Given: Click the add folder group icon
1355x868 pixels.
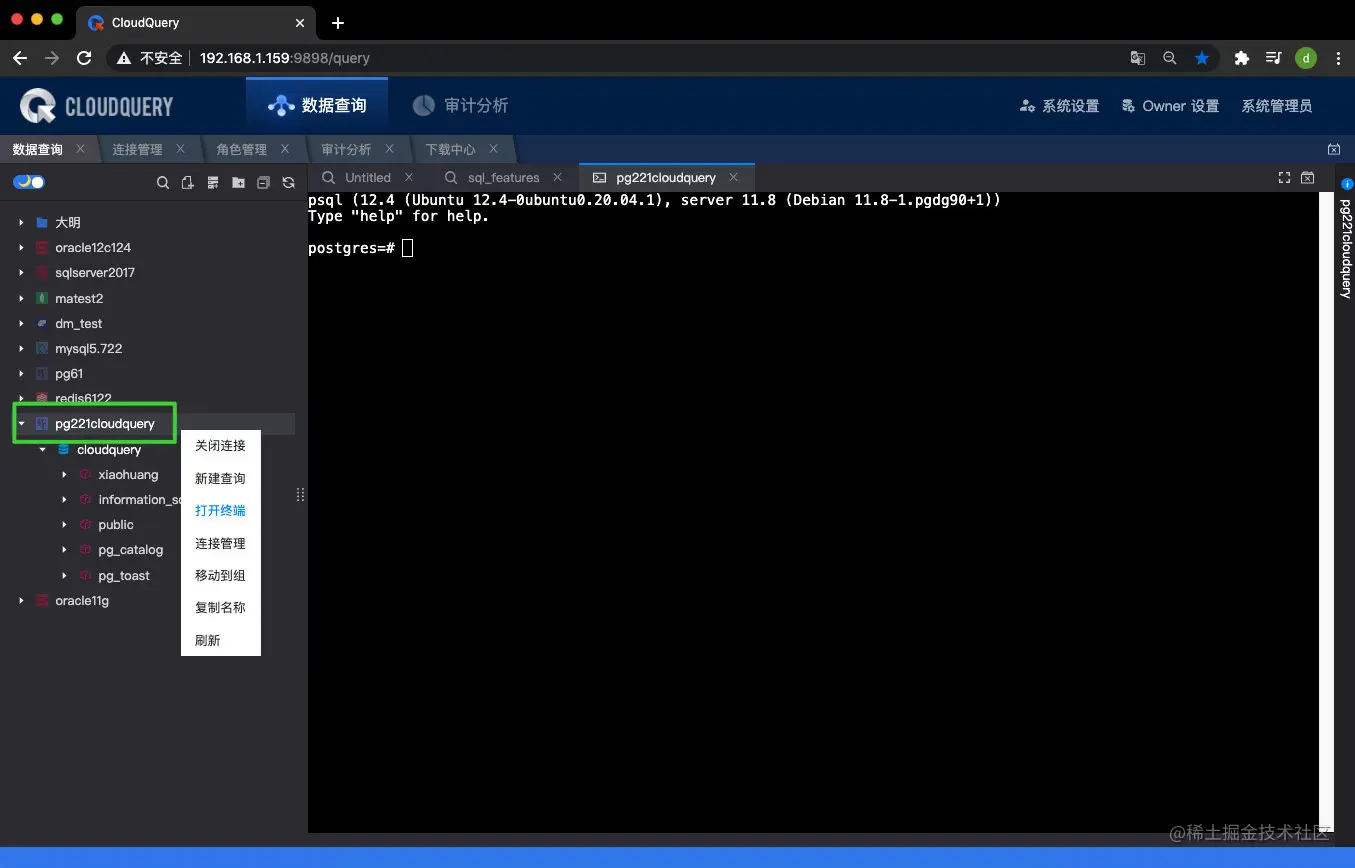Looking at the screenshot, I should point(238,182).
